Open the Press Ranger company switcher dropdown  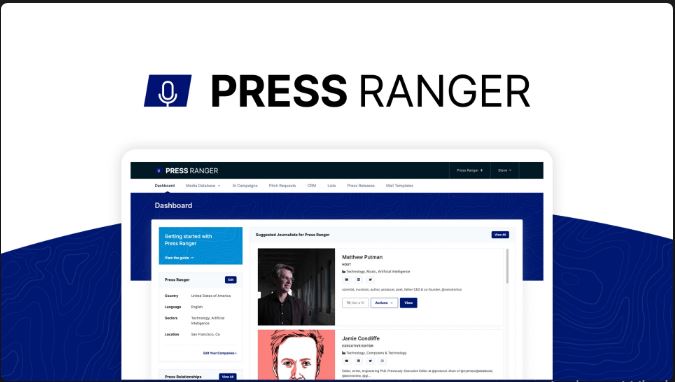pyautogui.click(x=470, y=171)
